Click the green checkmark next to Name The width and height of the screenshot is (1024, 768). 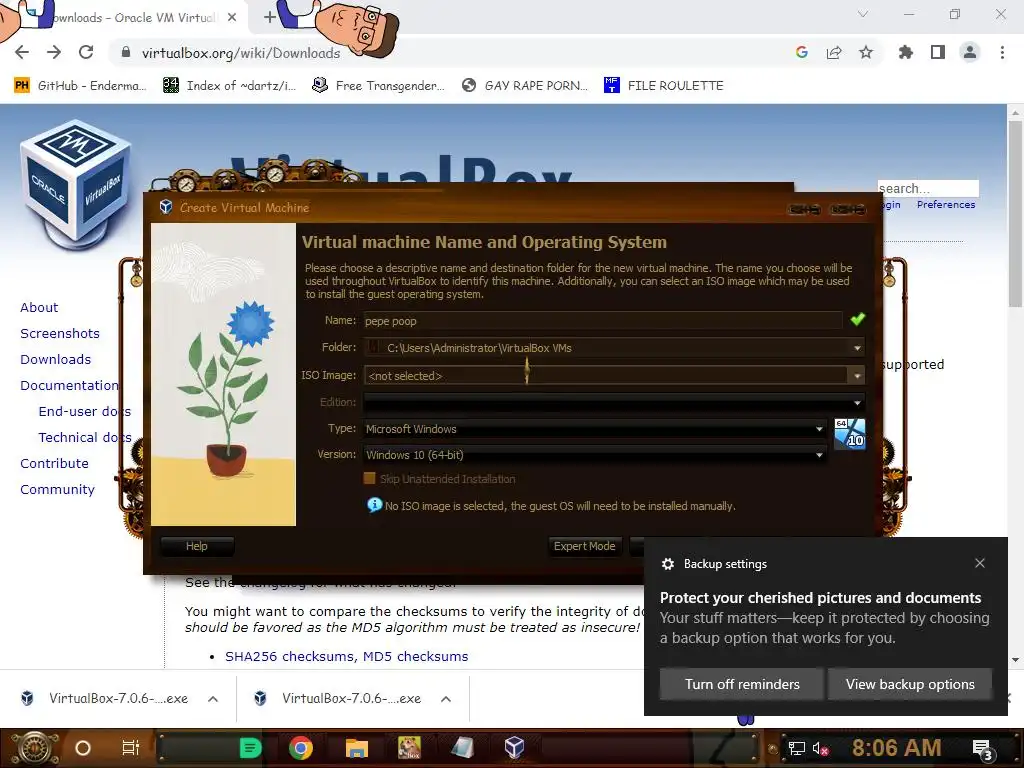click(857, 319)
